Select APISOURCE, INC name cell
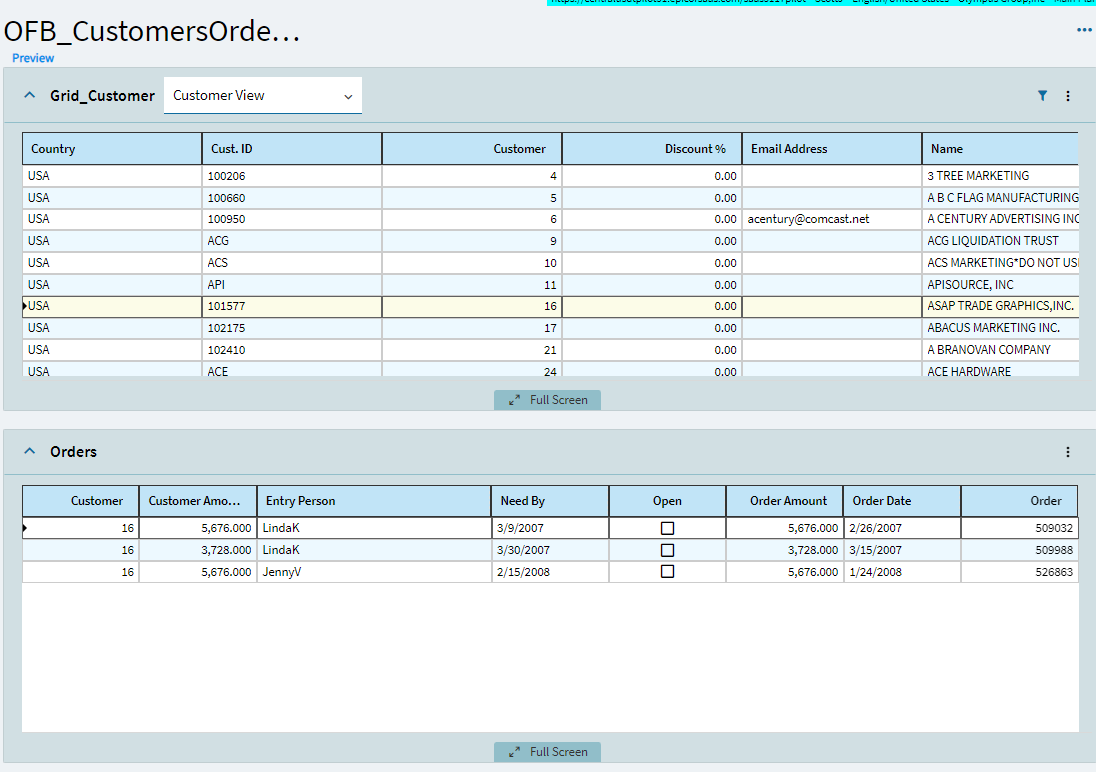The height and width of the screenshot is (772, 1096). click(x=1000, y=285)
